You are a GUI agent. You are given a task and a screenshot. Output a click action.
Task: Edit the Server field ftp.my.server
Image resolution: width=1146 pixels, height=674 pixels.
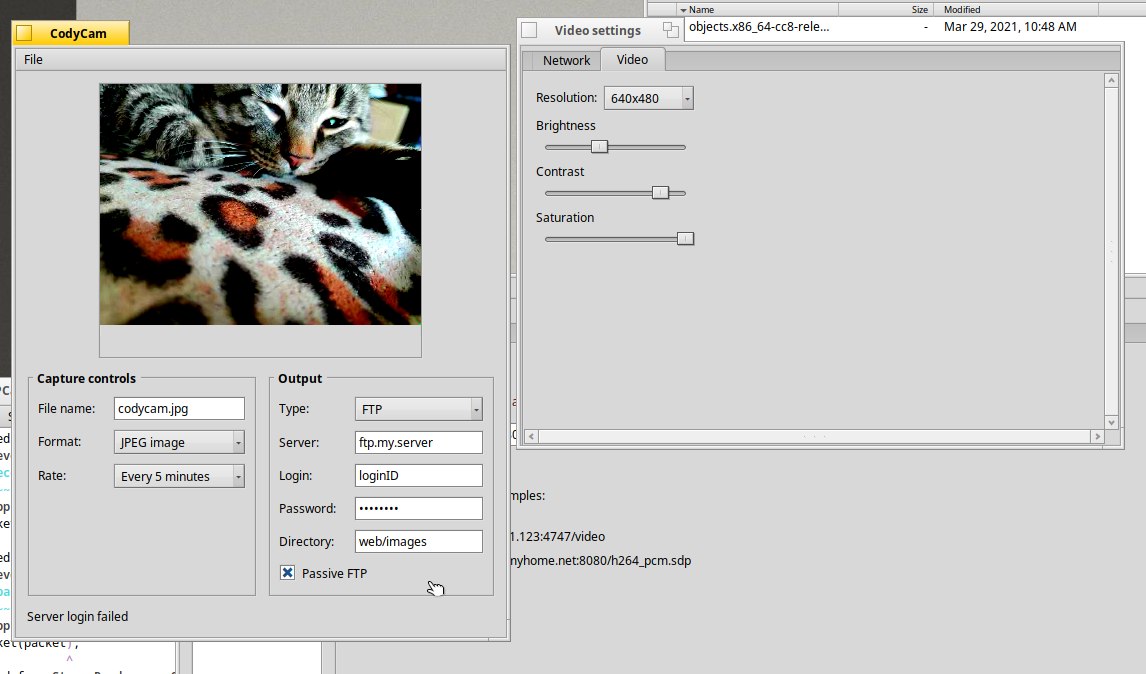[x=418, y=442]
